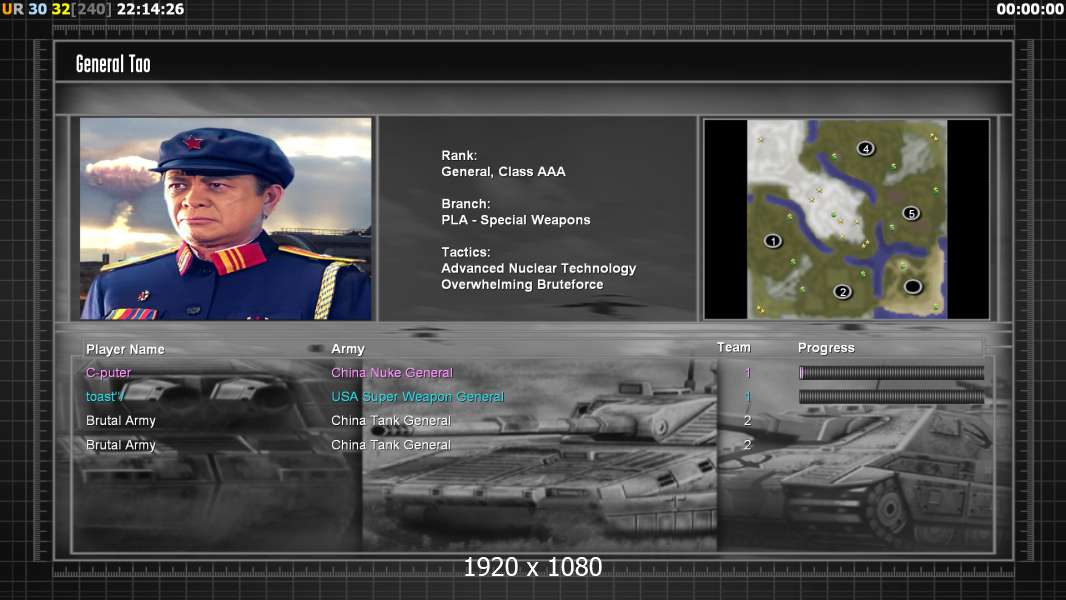Click toast's loading progress bar

[891, 397]
